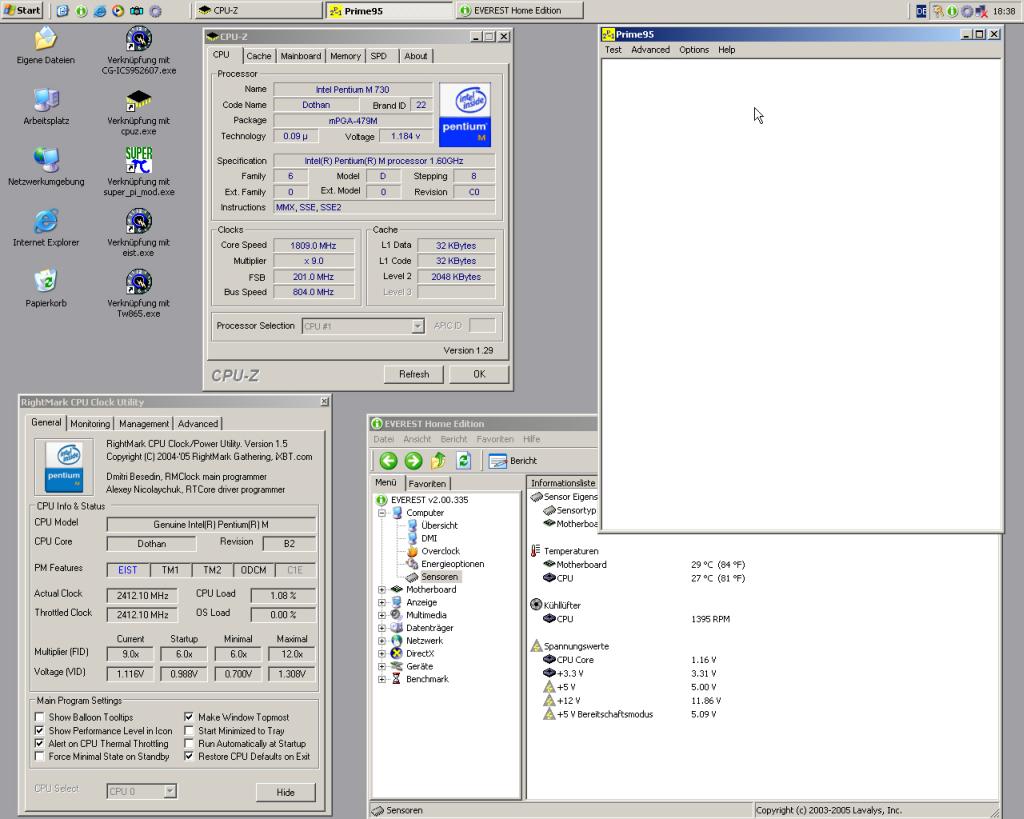Screen dimensions: 1024x819
Task: Click Core Speed value field in CPU-Z
Action: pyautogui.click(x=313, y=246)
